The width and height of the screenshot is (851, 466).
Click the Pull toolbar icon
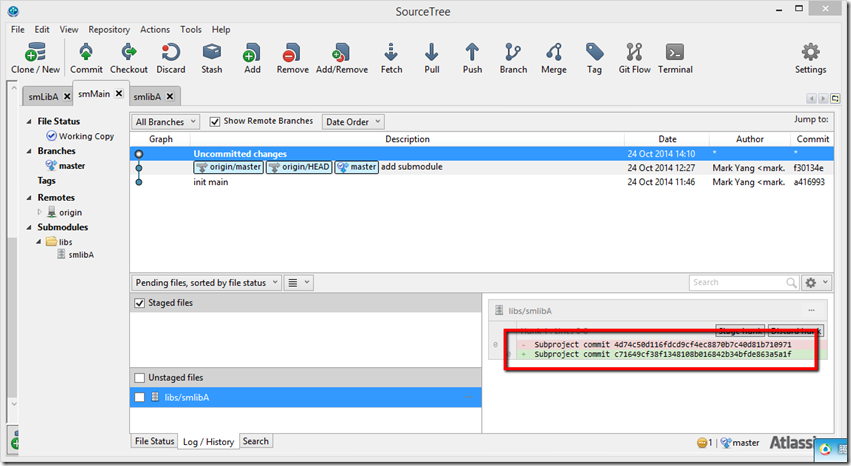tap(432, 58)
